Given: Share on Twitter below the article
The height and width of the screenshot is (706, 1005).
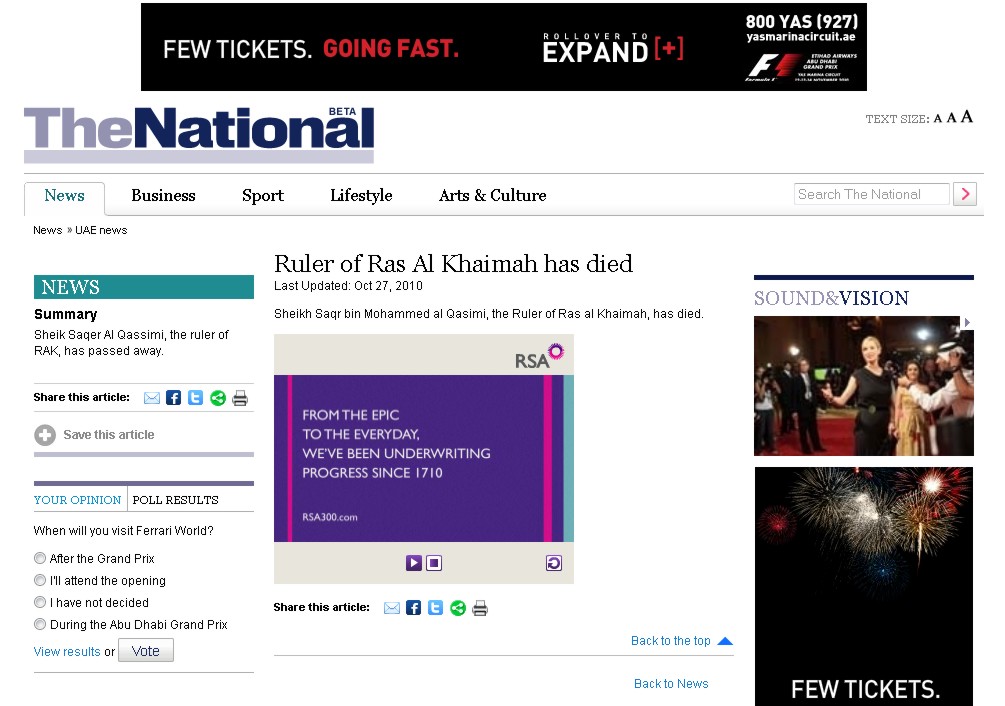Looking at the screenshot, I should pos(435,608).
